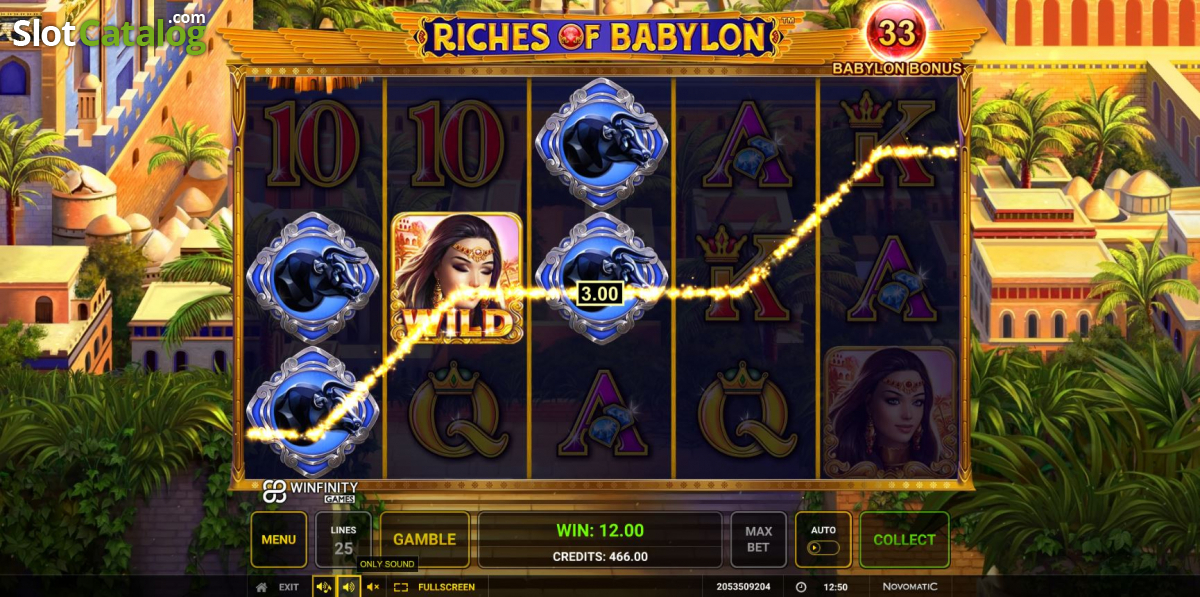Click the clock icon in status bar
Image resolution: width=1200 pixels, height=597 pixels.
tap(800, 587)
